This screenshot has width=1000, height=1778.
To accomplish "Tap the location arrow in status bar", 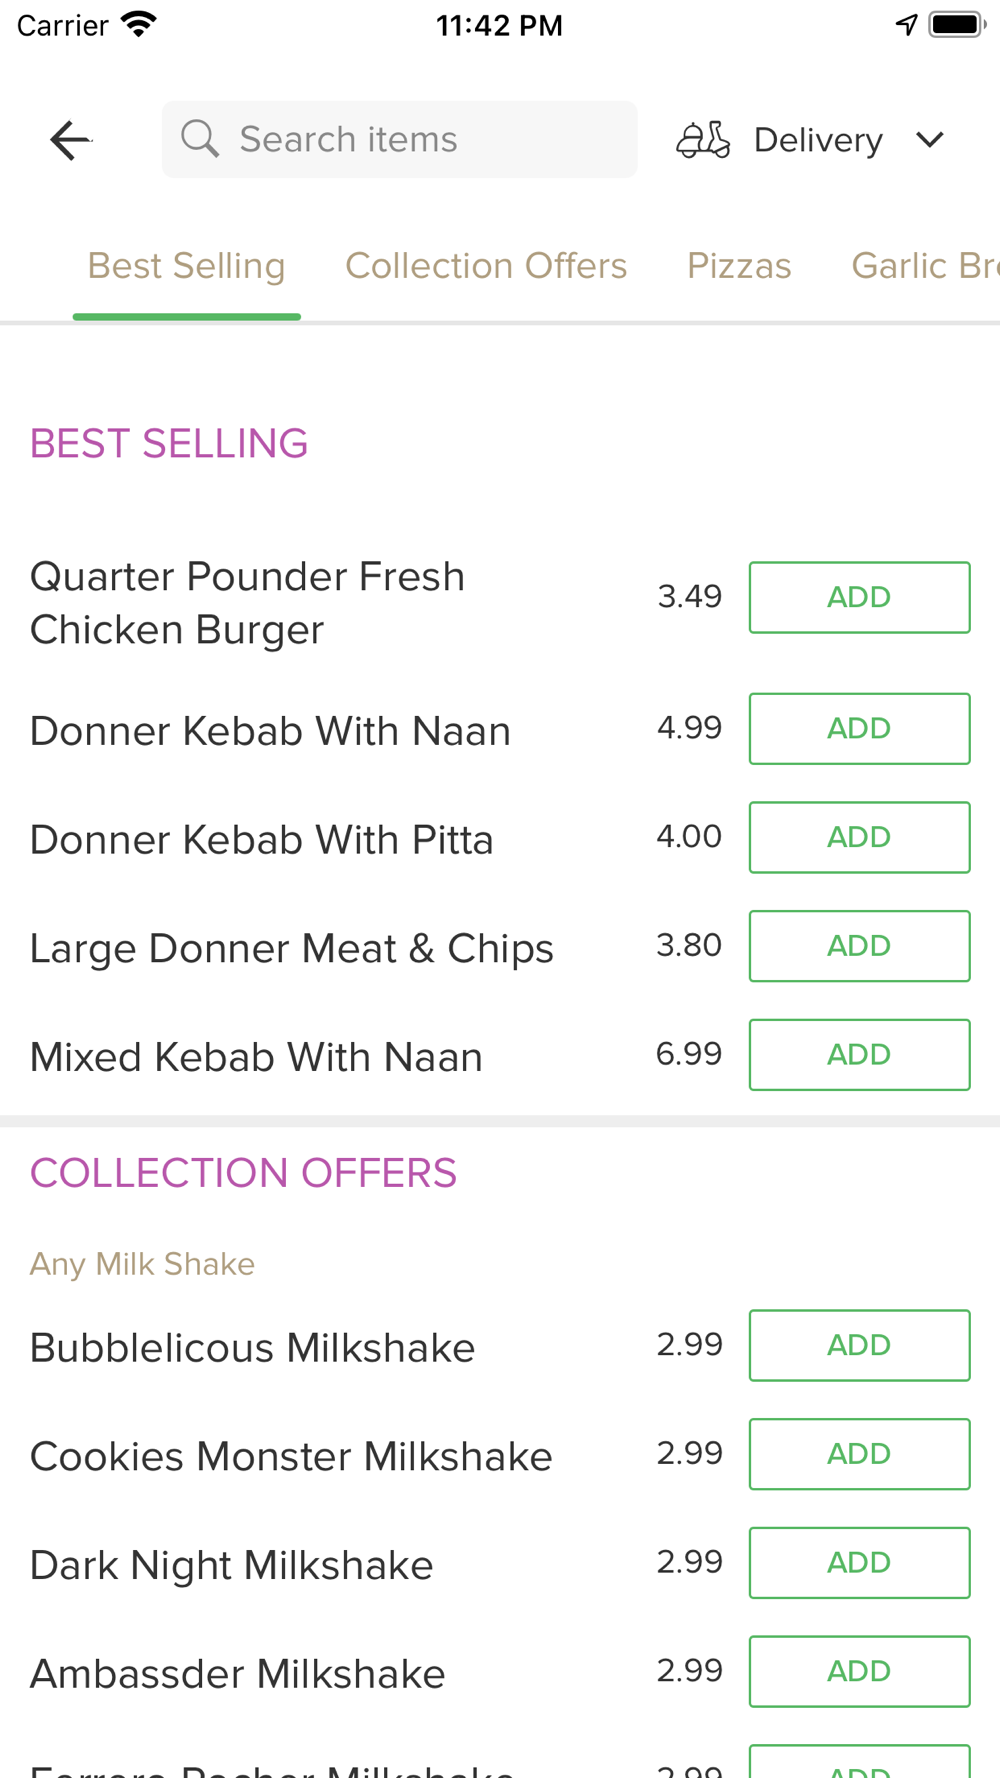I will [906, 25].
